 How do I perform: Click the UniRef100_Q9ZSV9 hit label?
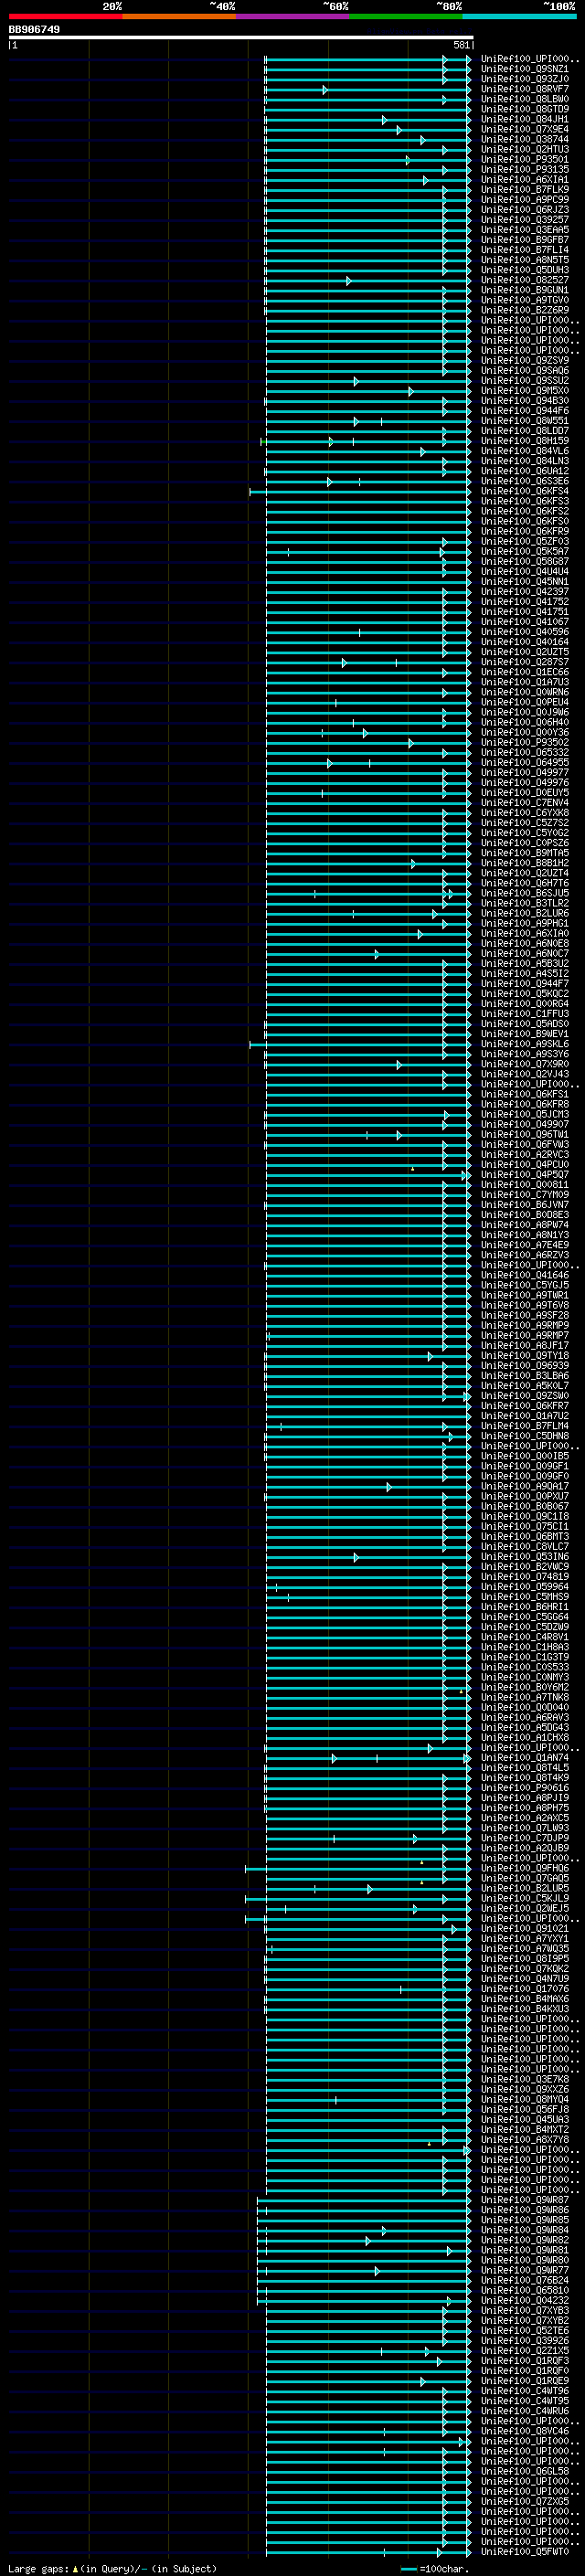(525, 361)
